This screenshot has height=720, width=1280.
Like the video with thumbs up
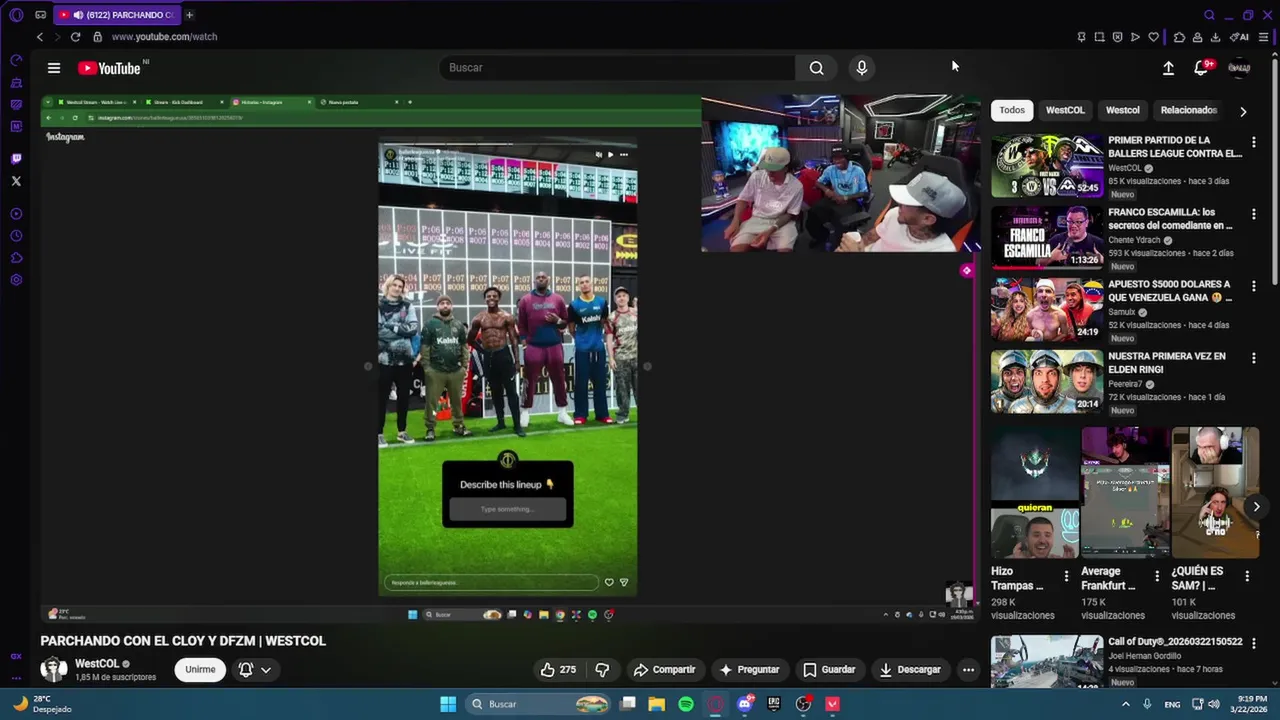[558, 670]
